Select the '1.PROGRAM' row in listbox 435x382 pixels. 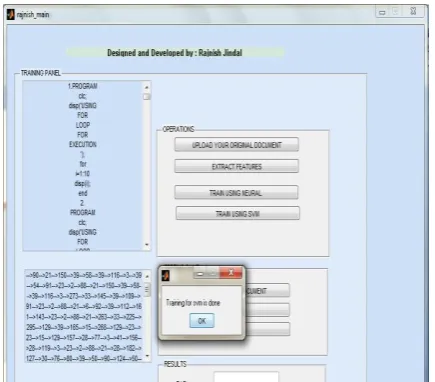point(83,86)
